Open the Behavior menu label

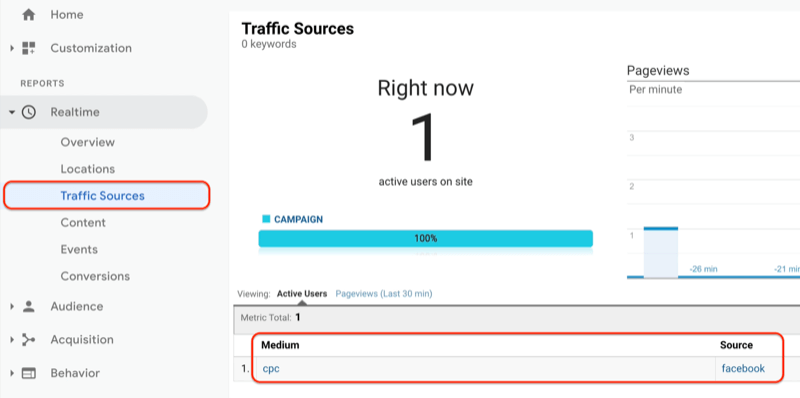(x=75, y=373)
